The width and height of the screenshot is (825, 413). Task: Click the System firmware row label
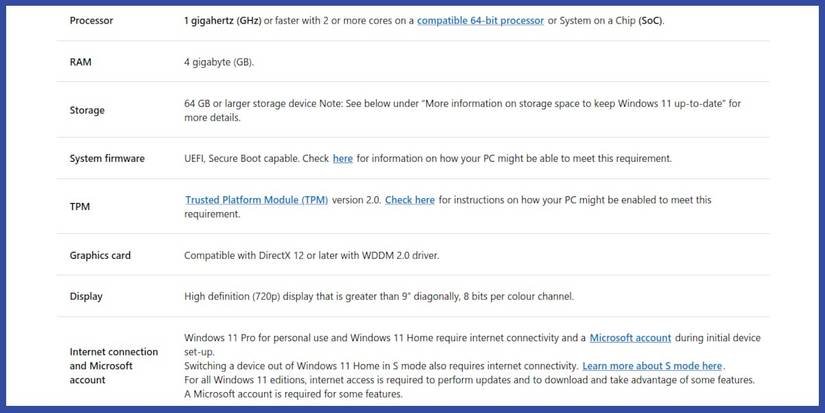point(107,158)
